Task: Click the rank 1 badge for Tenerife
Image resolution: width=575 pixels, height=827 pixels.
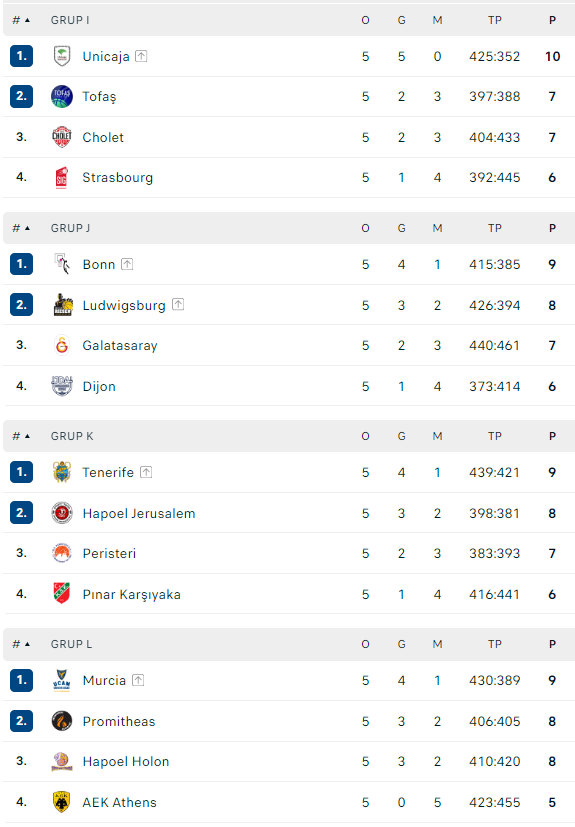Action: pos(22,472)
